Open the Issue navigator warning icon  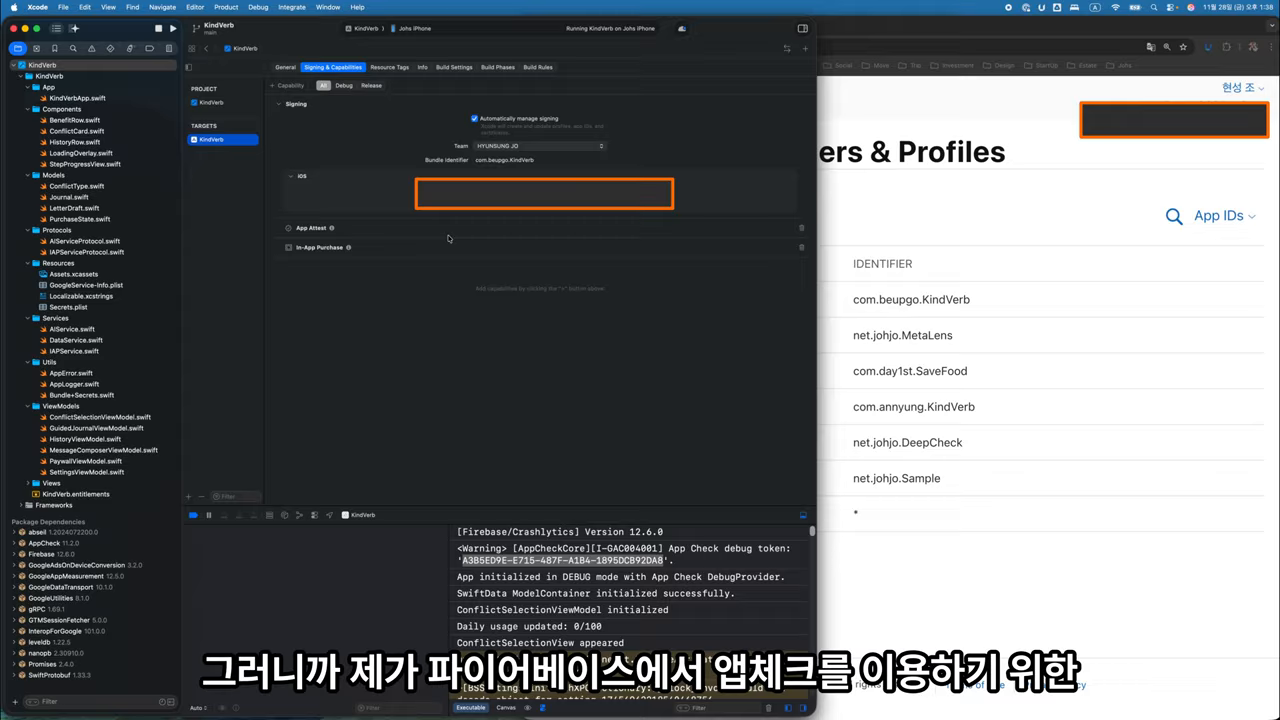tap(93, 48)
